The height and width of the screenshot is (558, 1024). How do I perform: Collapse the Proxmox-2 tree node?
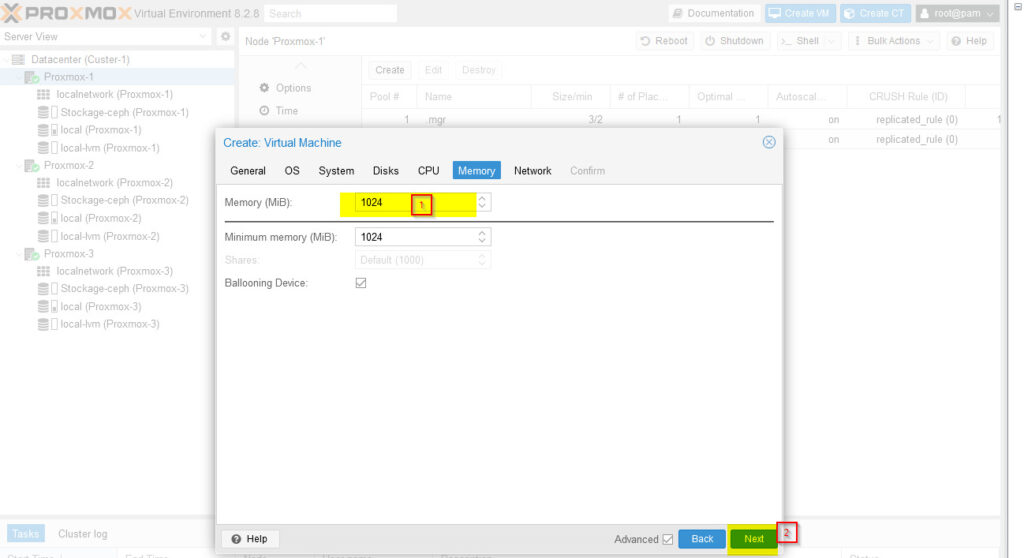point(18,165)
